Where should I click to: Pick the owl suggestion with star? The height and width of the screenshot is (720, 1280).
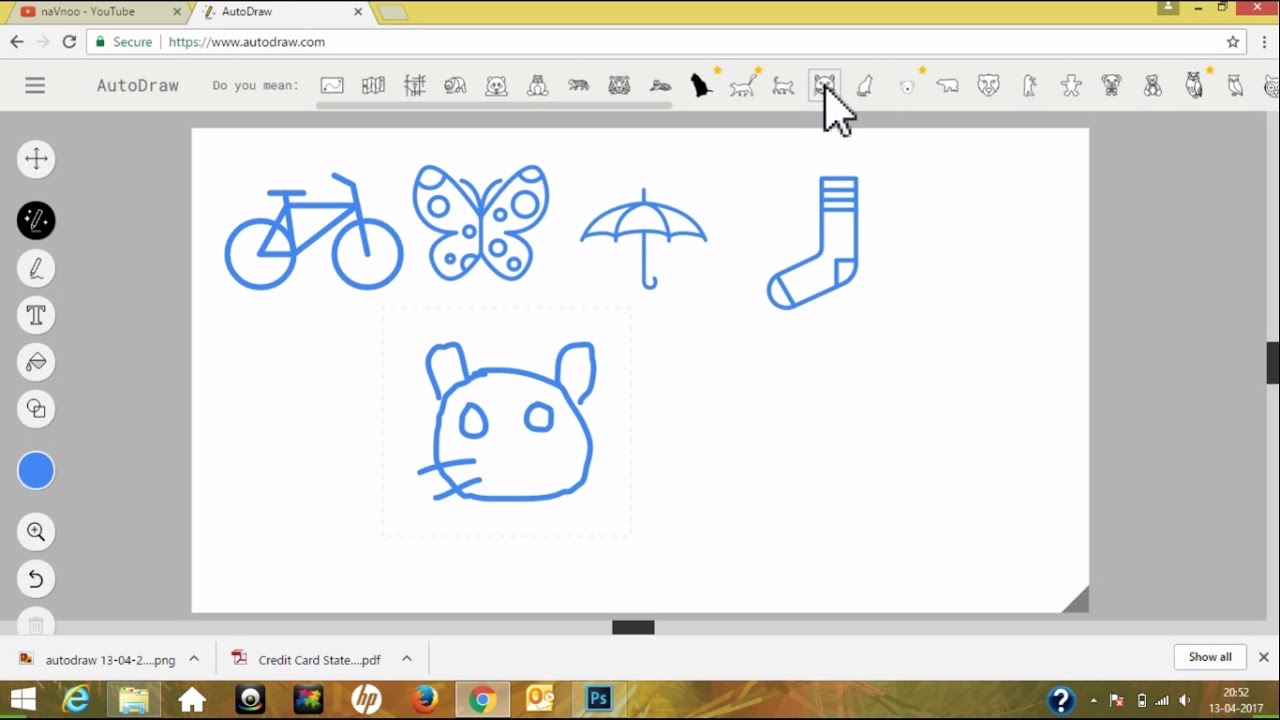1194,86
